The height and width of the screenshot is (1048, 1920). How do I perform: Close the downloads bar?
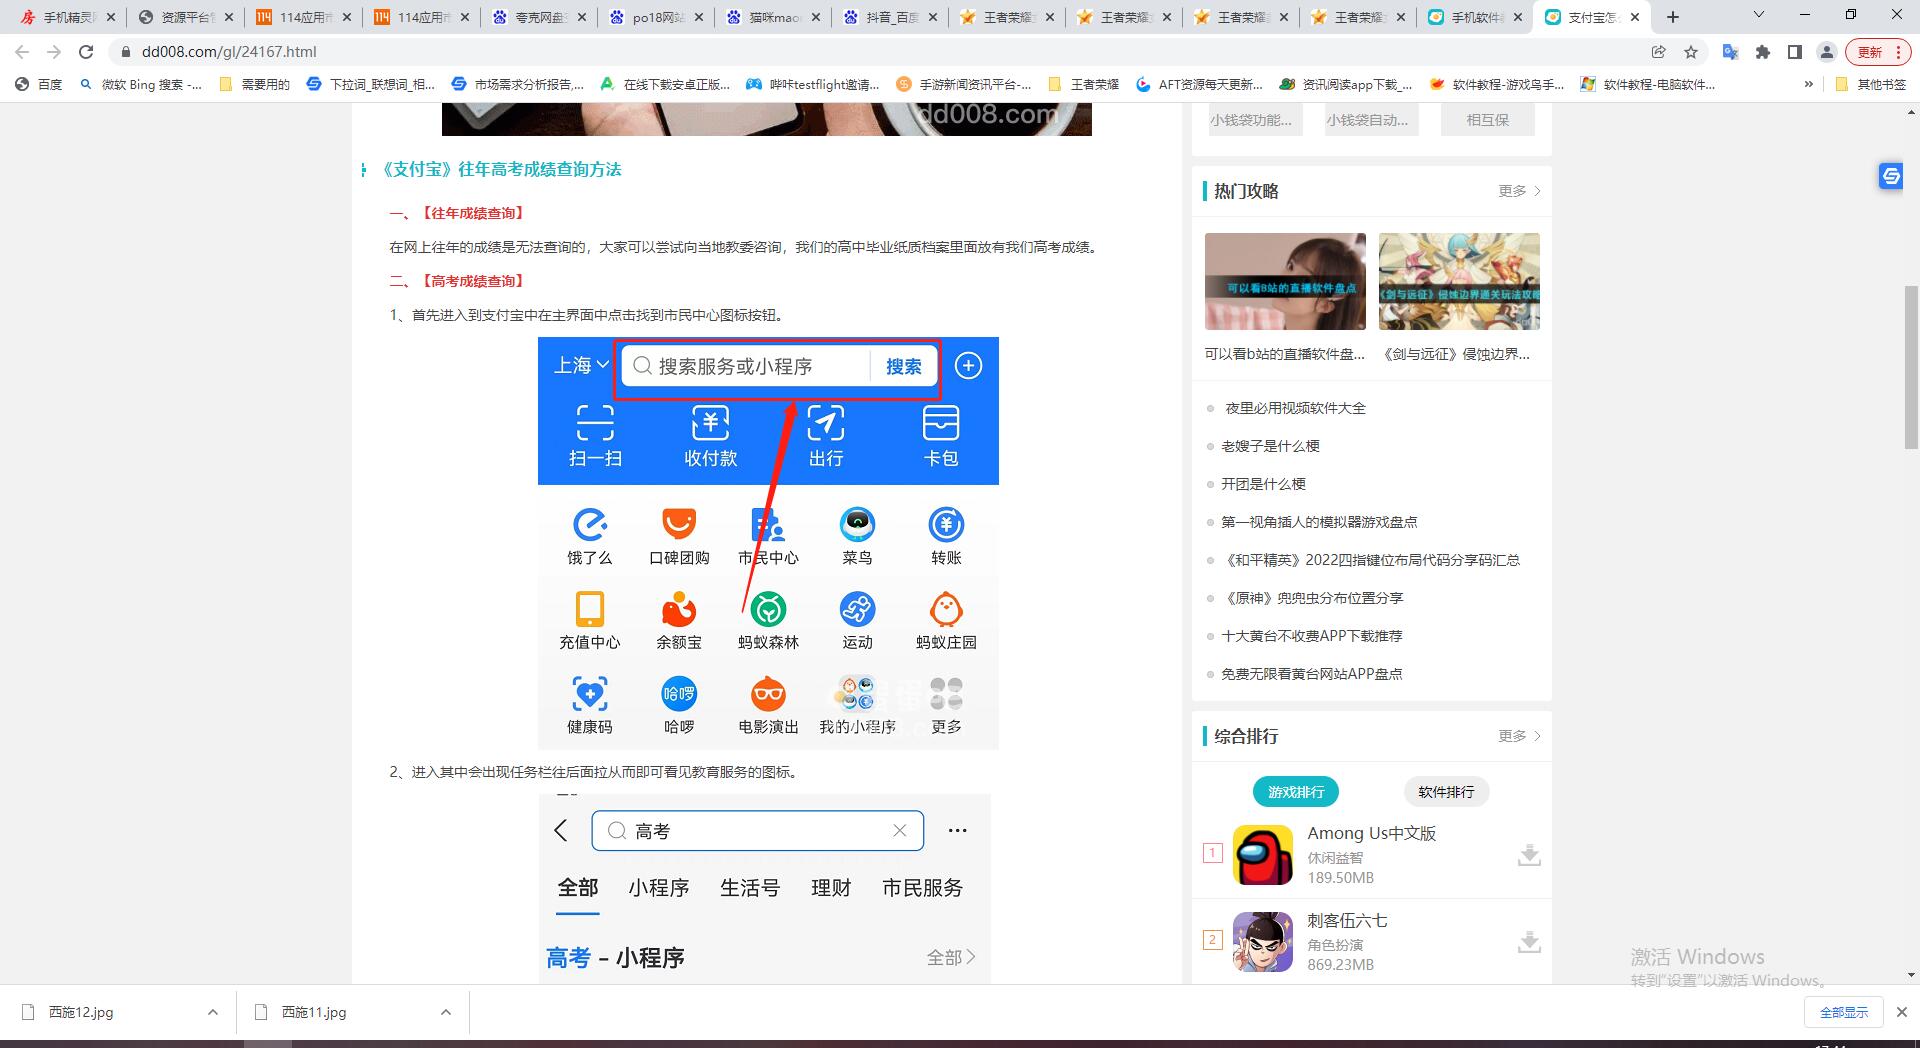(1902, 1012)
